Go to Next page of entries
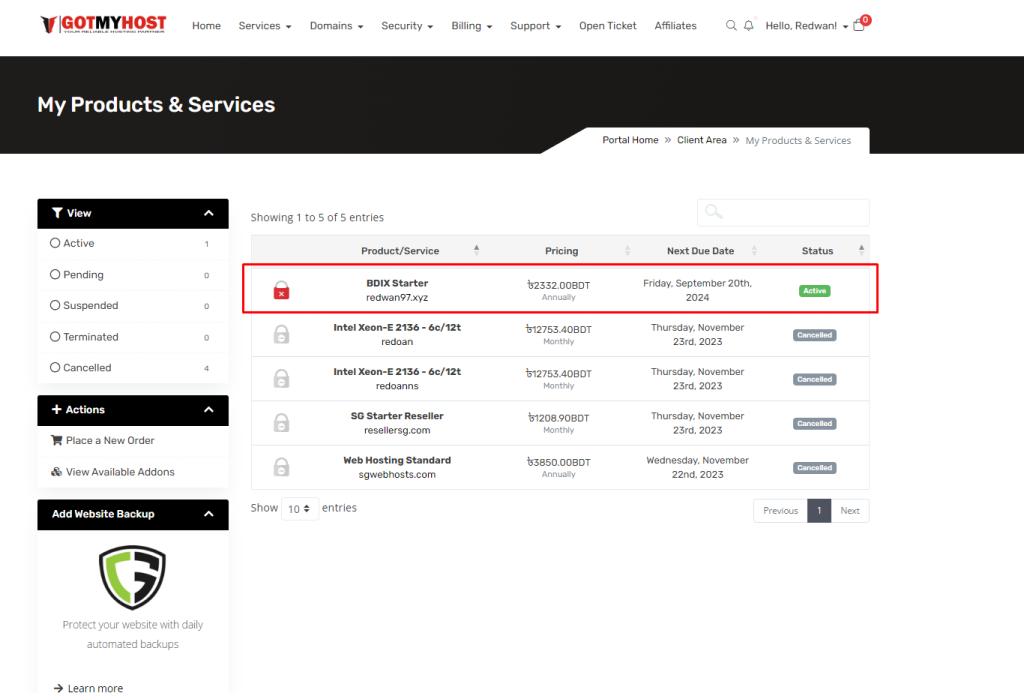The image size is (1024, 693). [x=849, y=510]
